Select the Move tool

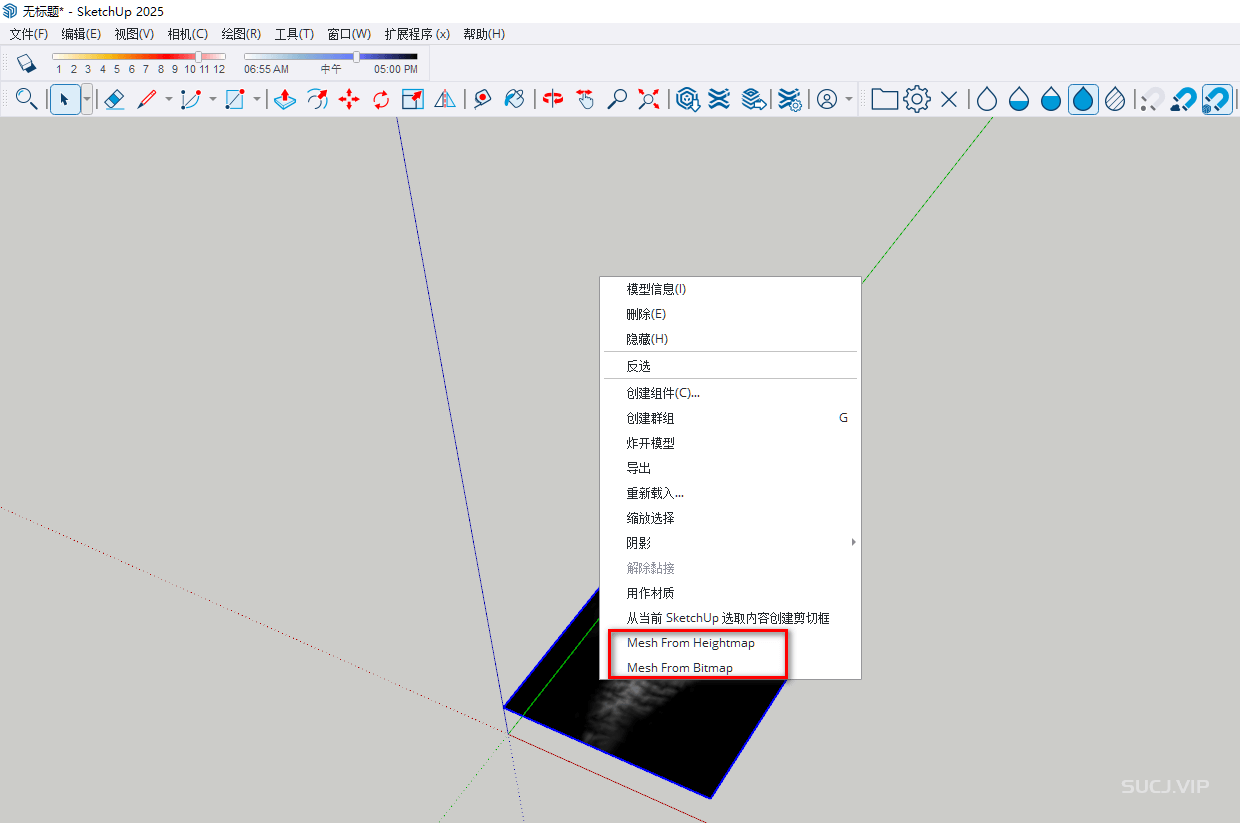tap(349, 99)
